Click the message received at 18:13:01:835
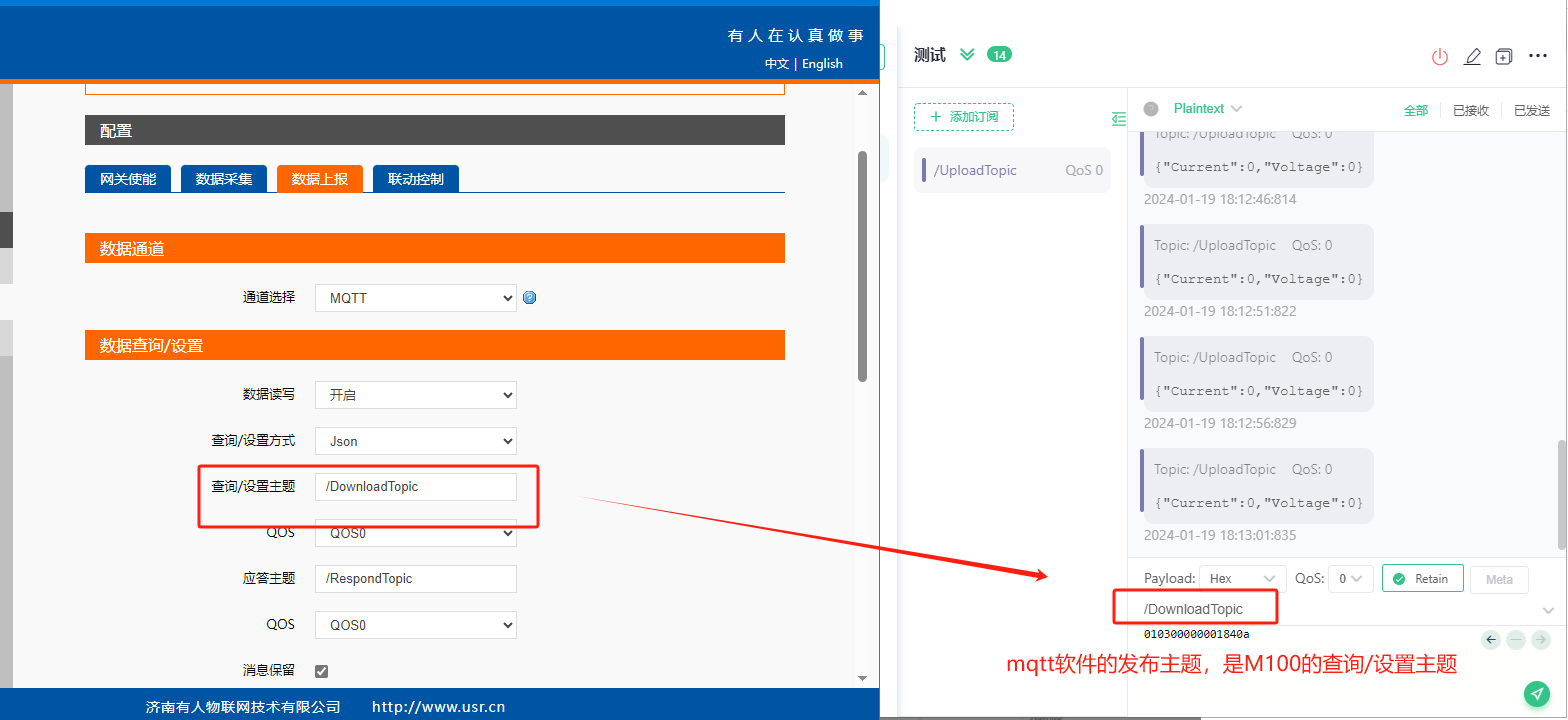 pos(1257,486)
